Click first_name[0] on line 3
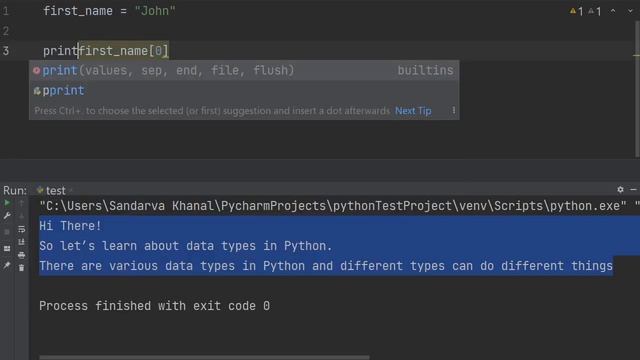This screenshot has width=640, height=360. coord(124,51)
